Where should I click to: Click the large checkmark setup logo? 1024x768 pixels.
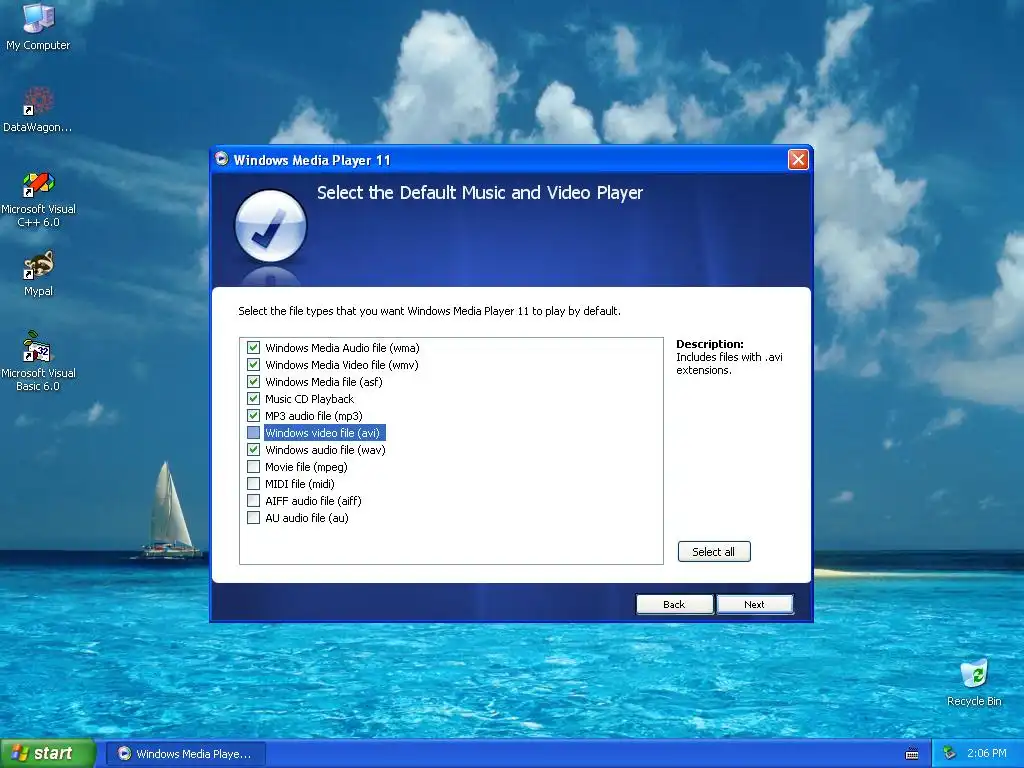click(270, 226)
